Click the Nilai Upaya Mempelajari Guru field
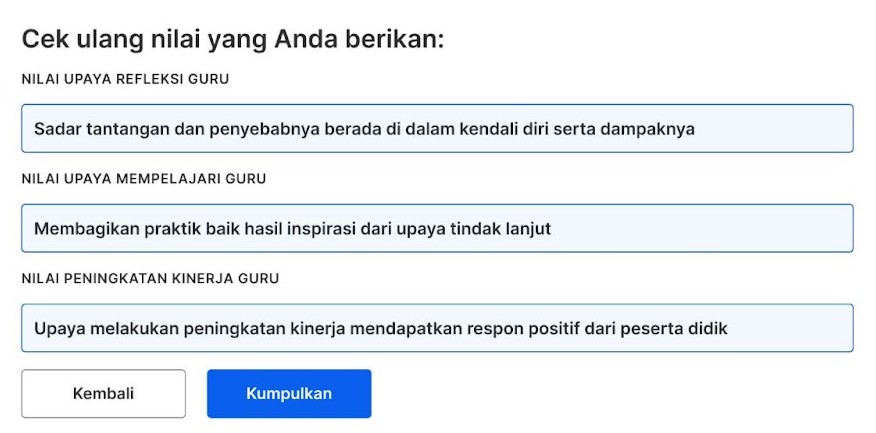Viewport: 876px width, 433px height. (437, 229)
